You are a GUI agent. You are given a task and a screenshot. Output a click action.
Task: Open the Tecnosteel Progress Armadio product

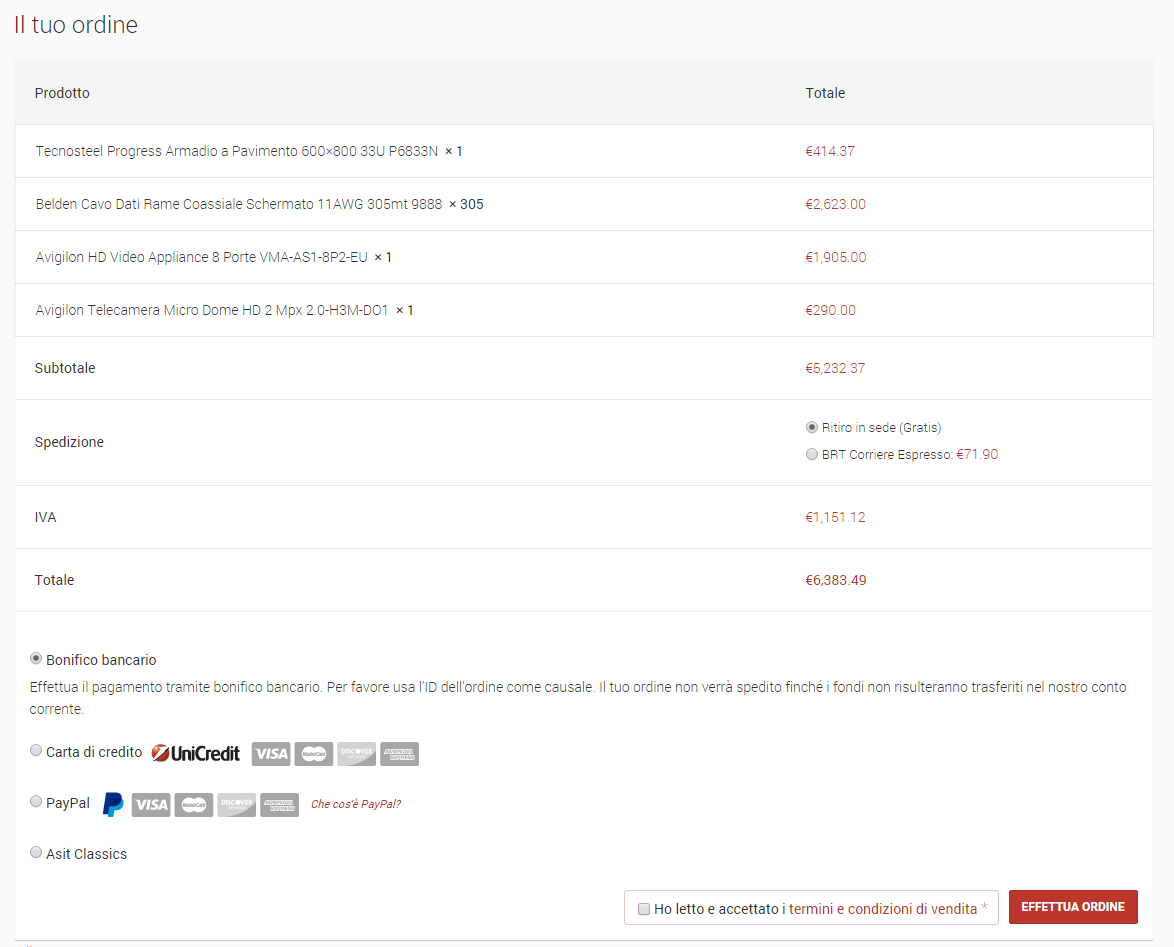tap(237, 151)
